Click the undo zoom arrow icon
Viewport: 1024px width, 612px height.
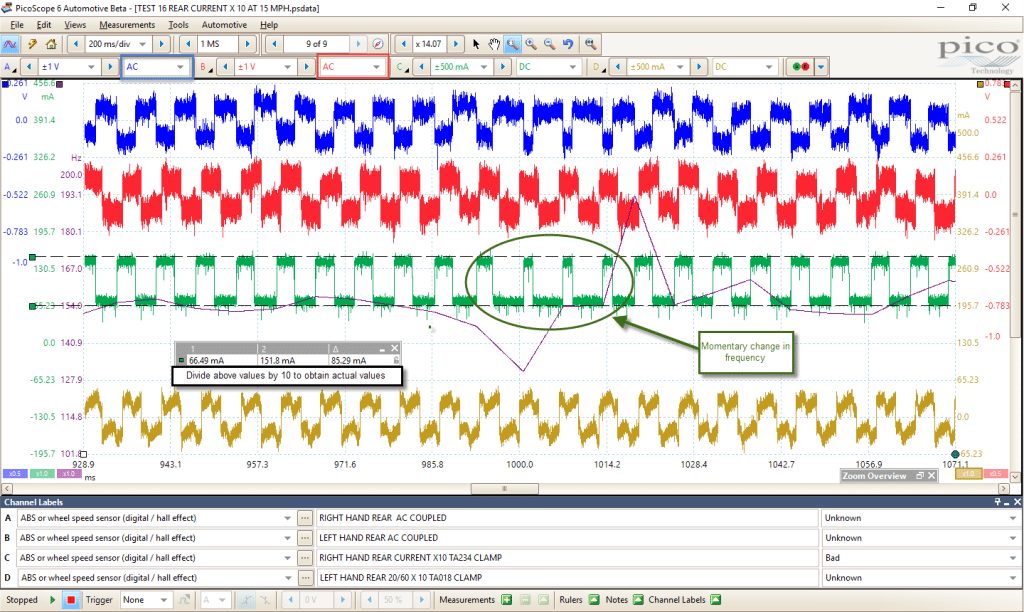(568, 44)
